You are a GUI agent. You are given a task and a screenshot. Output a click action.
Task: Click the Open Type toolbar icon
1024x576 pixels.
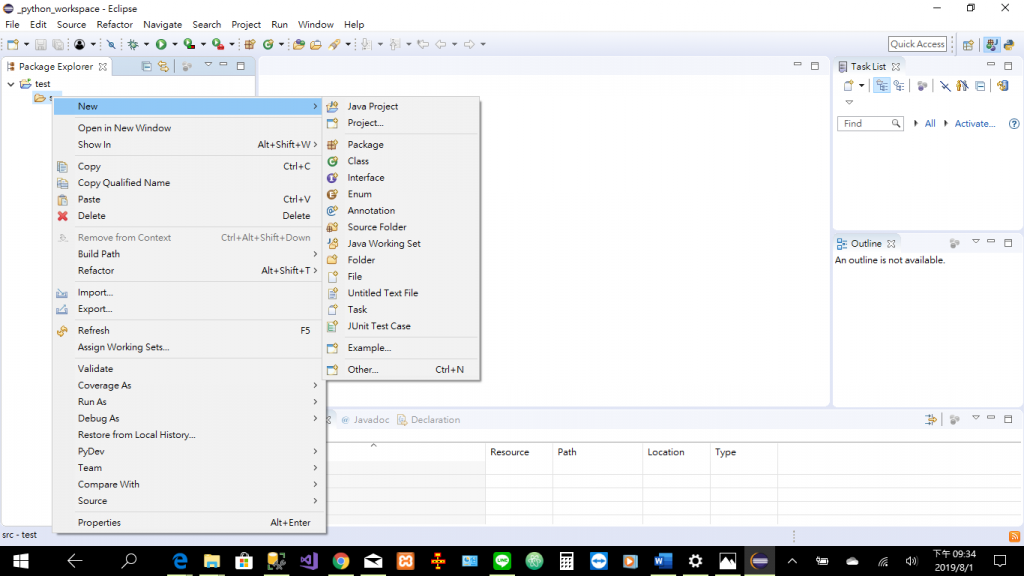tap(298, 44)
